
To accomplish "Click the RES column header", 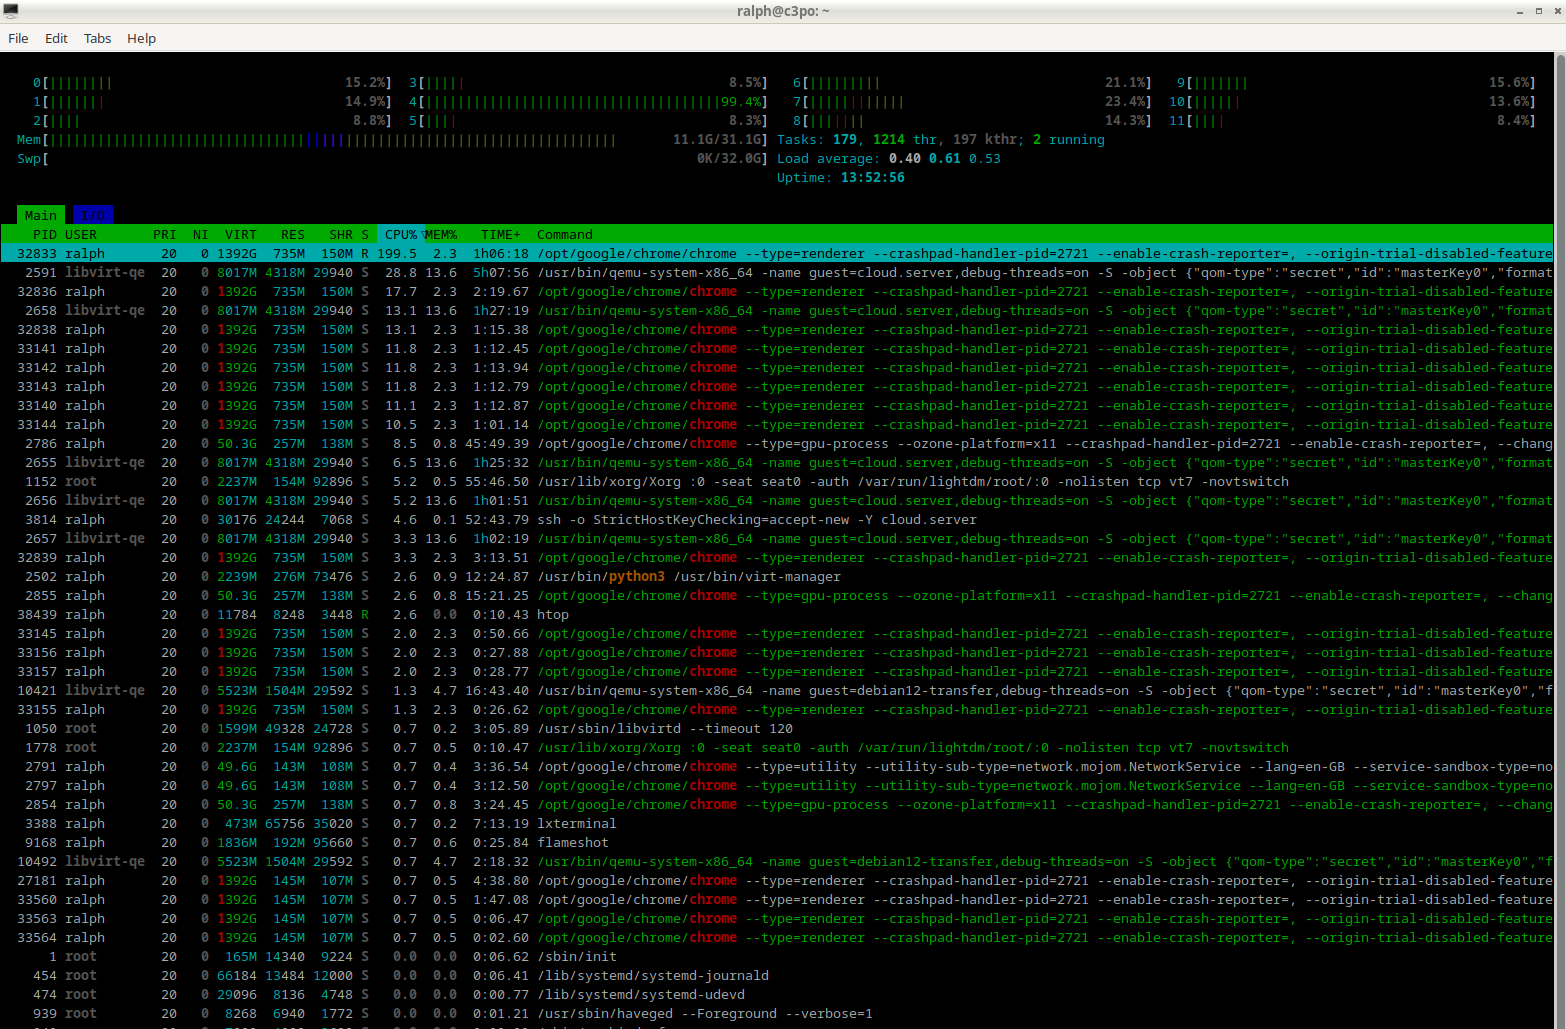I will tap(292, 235).
